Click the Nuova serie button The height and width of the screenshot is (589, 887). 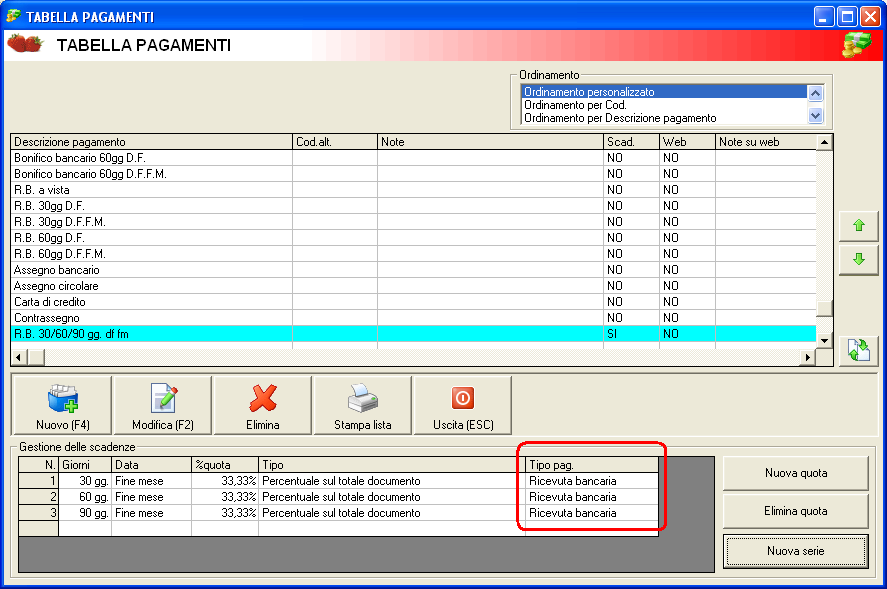click(x=795, y=551)
